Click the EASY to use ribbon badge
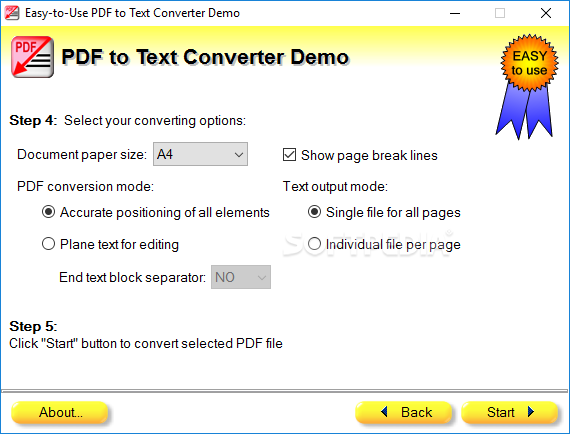 527,87
